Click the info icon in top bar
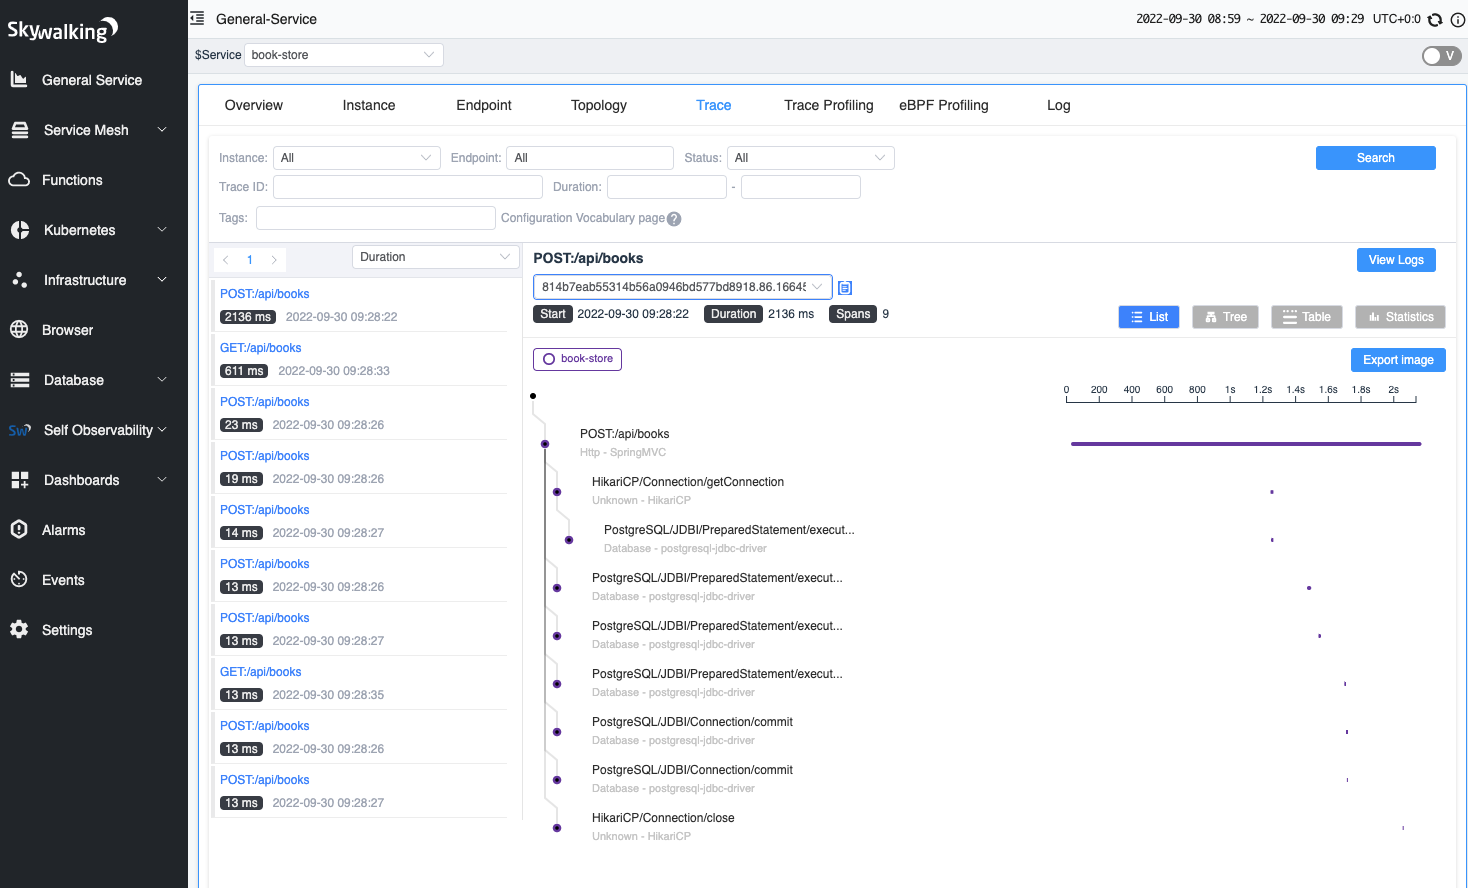 pyautogui.click(x=1458, y=20)
